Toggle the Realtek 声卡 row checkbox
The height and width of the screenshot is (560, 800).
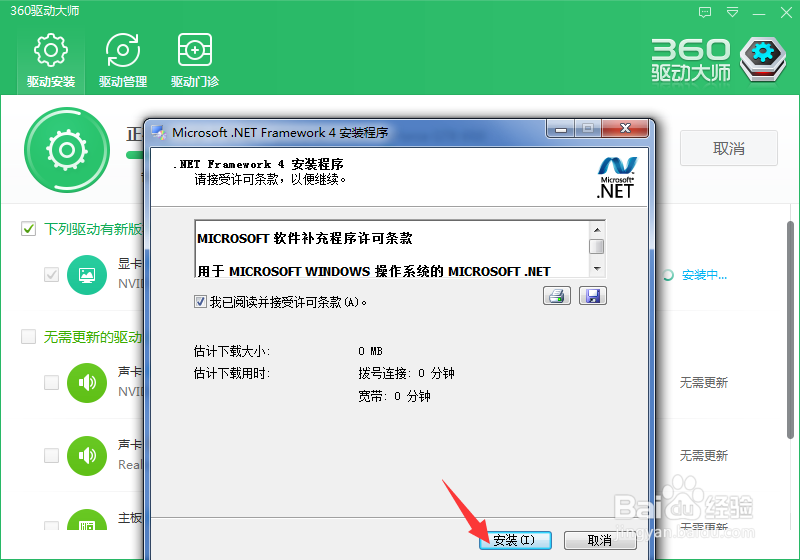51,455
